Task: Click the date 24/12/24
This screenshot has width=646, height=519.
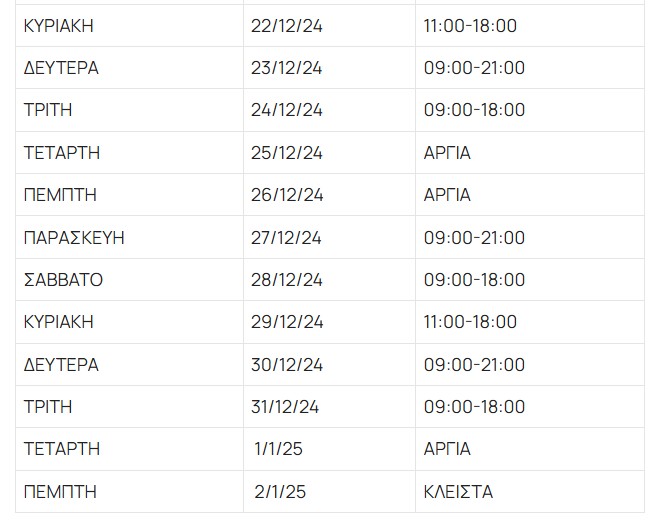Action: 287,110
